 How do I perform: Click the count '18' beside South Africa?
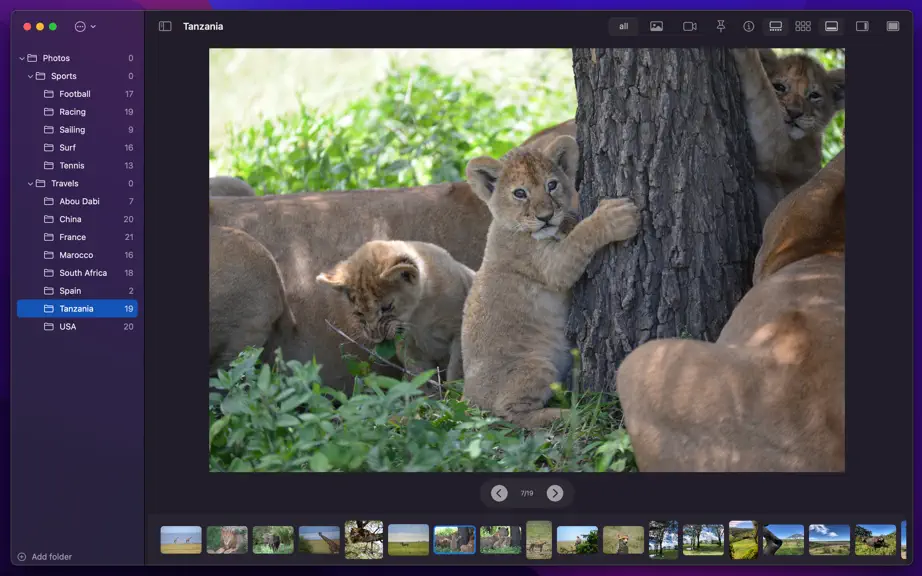click(129, 273)
